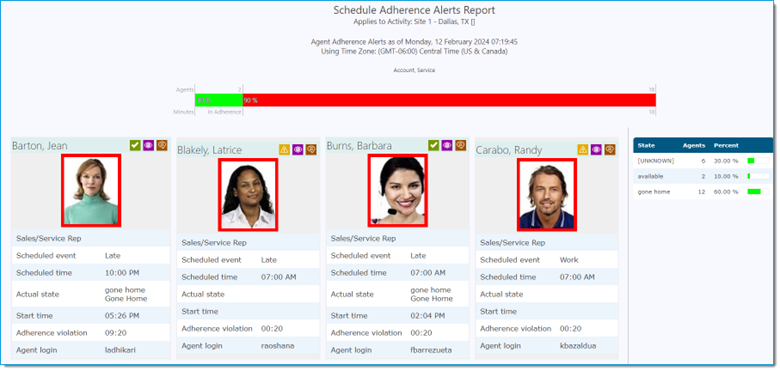This screenshot has height=371, width=780.
Task: Select Carabo, Randy's photo thumbnail
Action: 547,195
